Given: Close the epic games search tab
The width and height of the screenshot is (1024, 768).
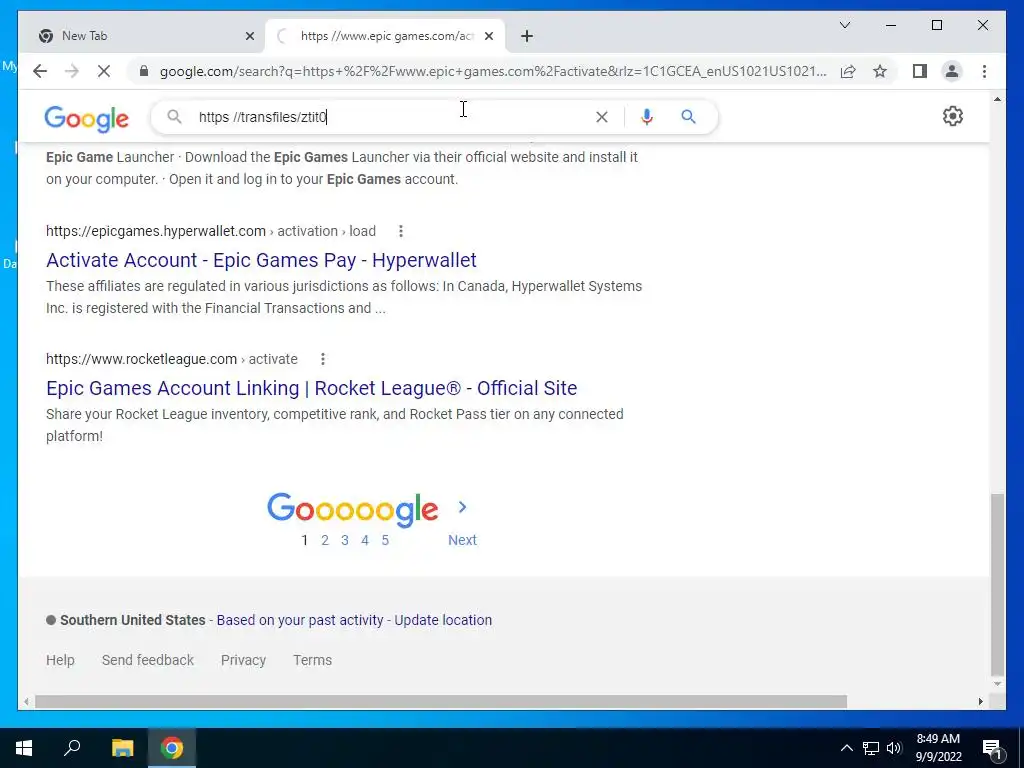Looking at the screenshot, I should (488, 36).
